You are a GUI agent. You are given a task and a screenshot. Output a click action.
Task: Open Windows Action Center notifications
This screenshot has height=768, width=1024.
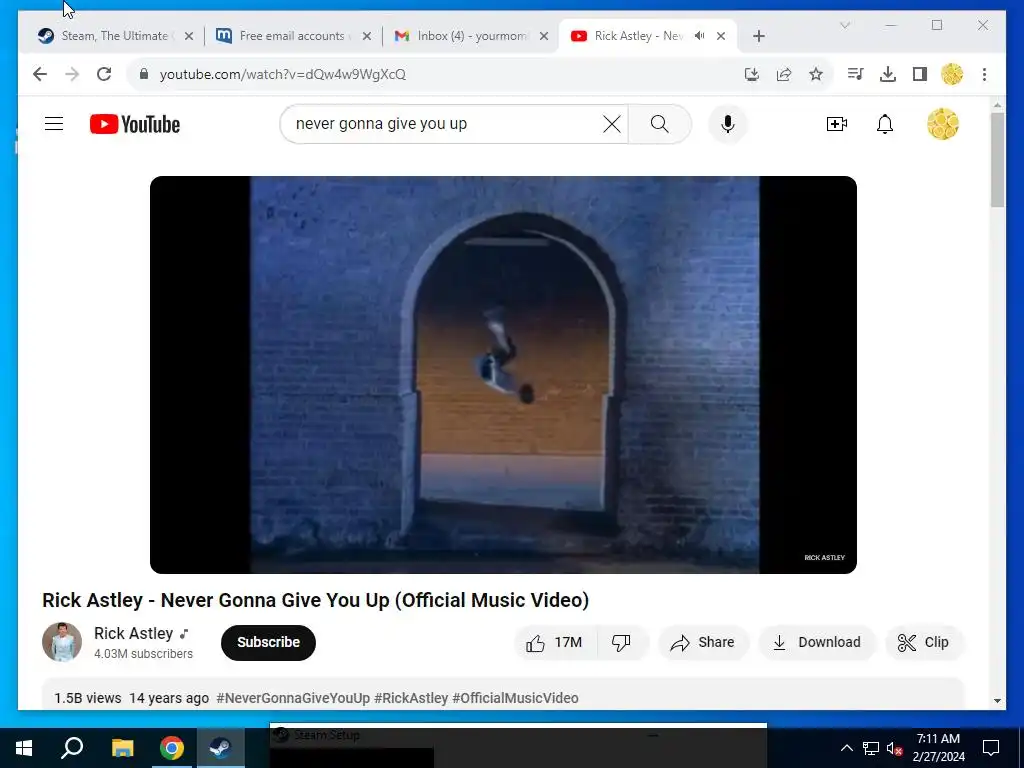point(991,748)
